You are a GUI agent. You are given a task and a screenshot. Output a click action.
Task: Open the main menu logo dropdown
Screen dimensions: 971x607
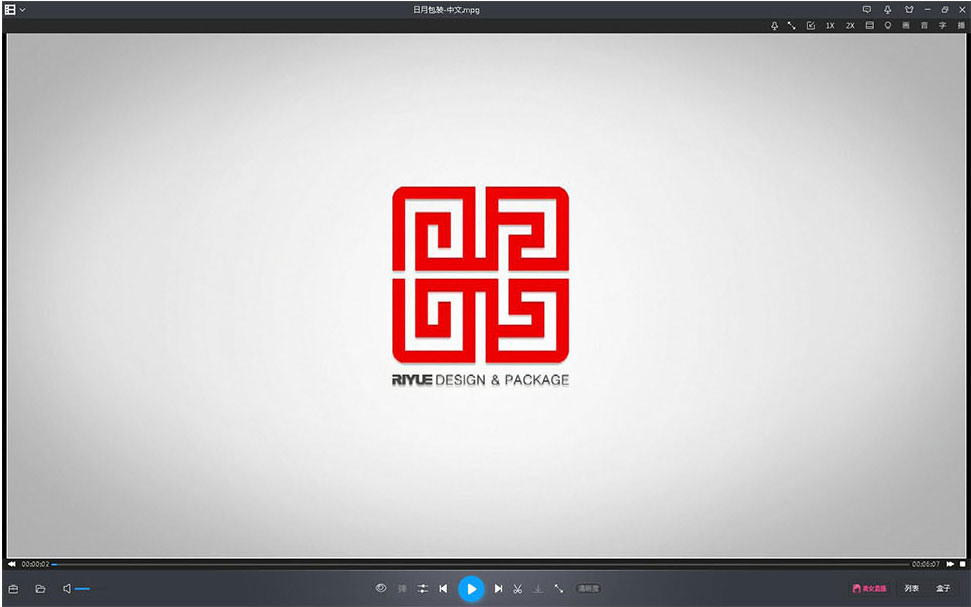coord(14,10)
